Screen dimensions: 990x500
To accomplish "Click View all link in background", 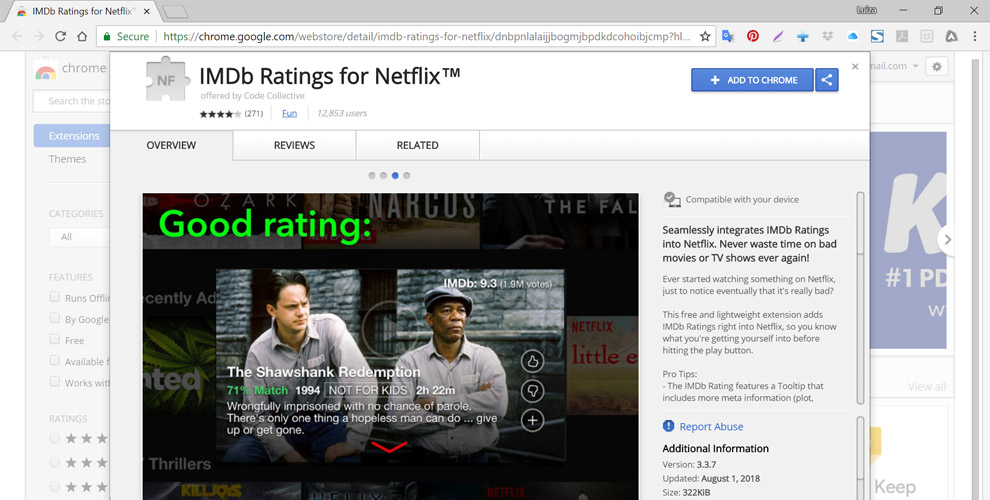I will [x=926, y=386].
